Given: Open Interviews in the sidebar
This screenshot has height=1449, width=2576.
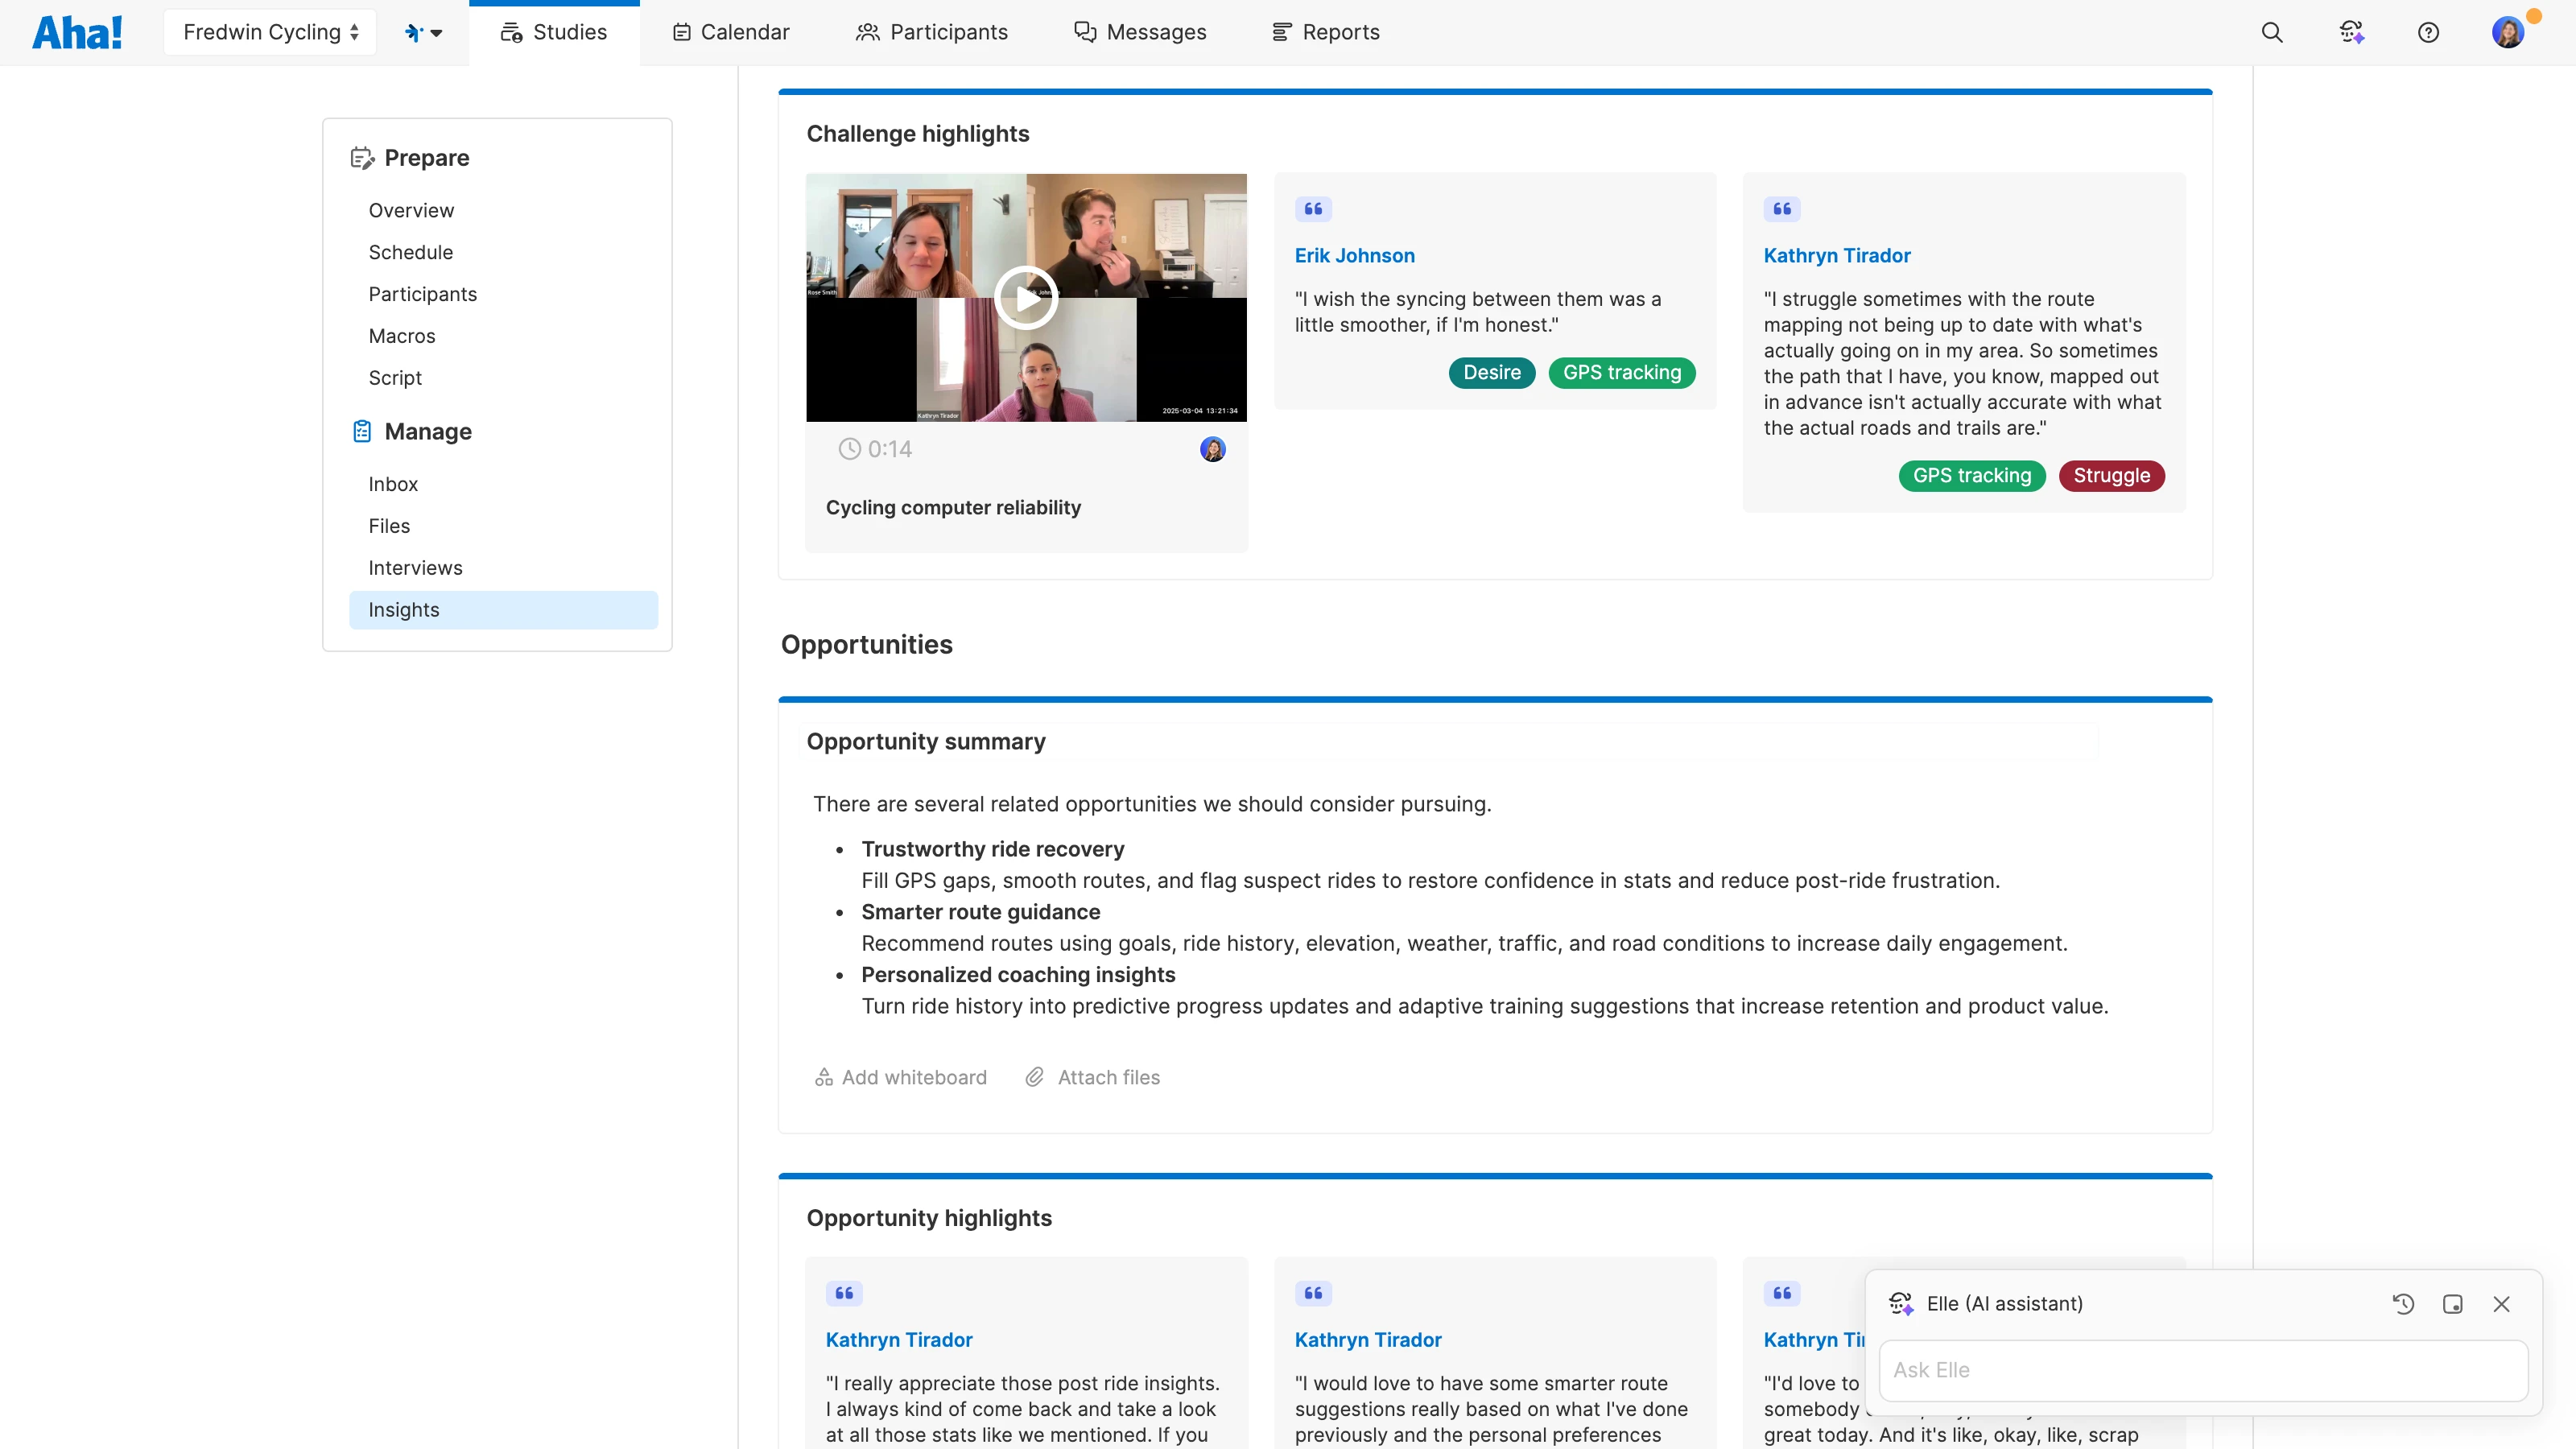Looking at the screenshot, I should tap(415, 568).
